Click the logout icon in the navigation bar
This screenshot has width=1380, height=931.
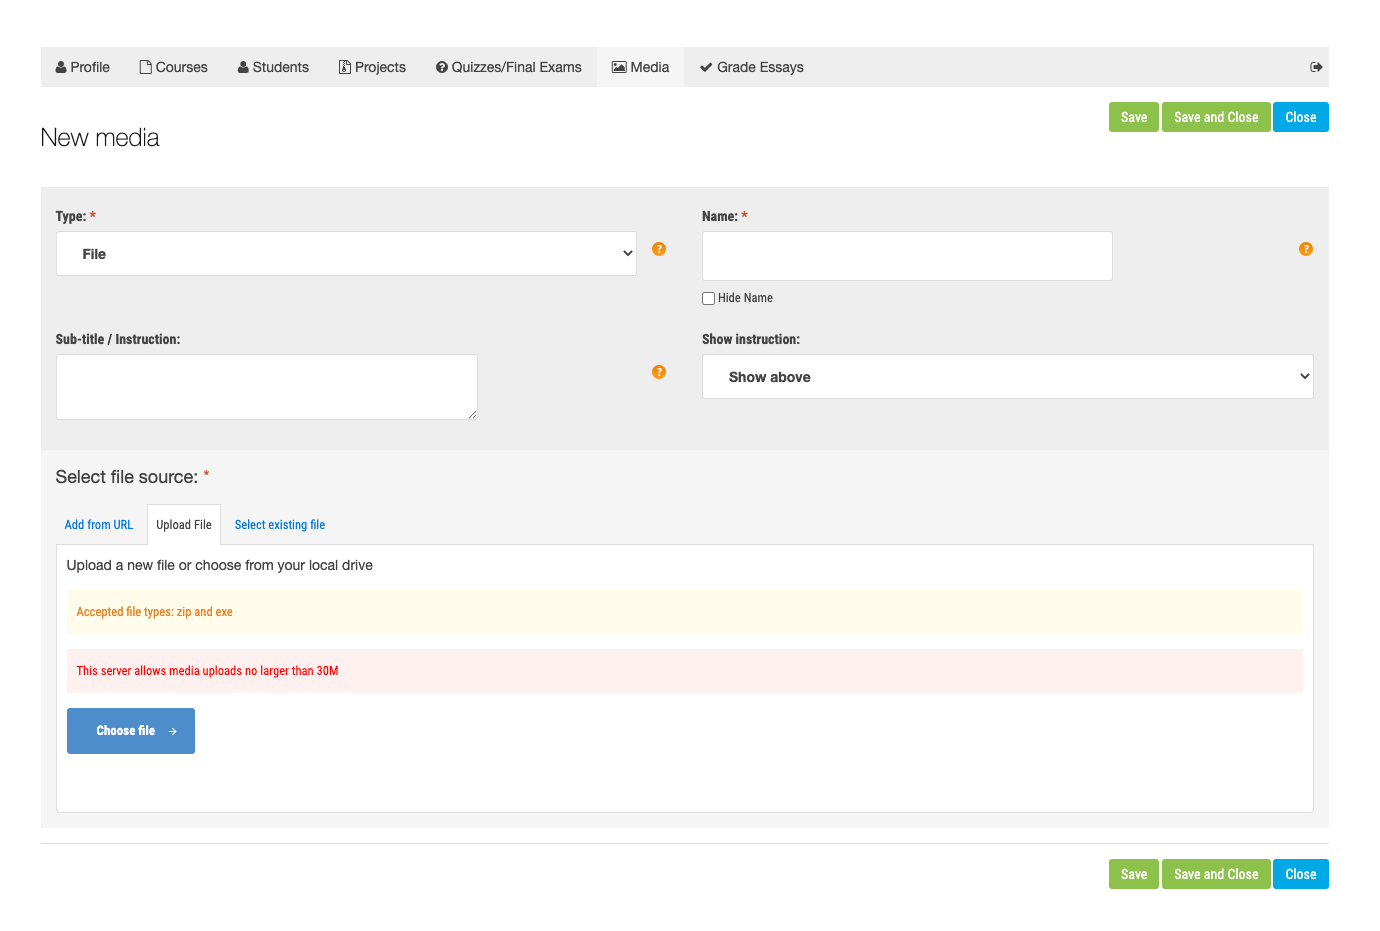1316,67
